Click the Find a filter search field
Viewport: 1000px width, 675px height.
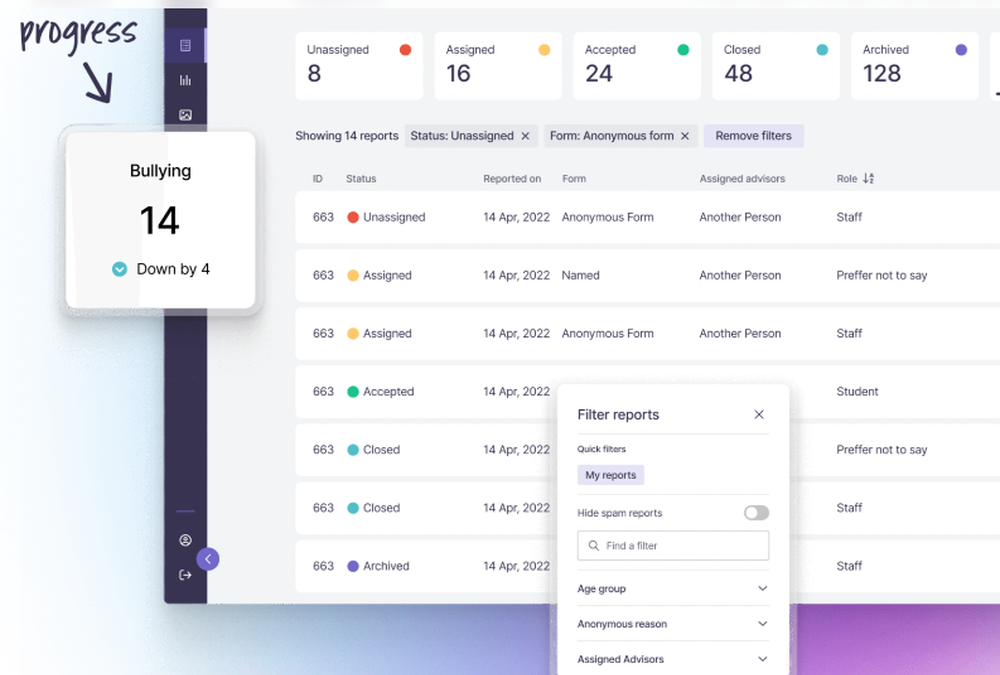click(672, 546)
